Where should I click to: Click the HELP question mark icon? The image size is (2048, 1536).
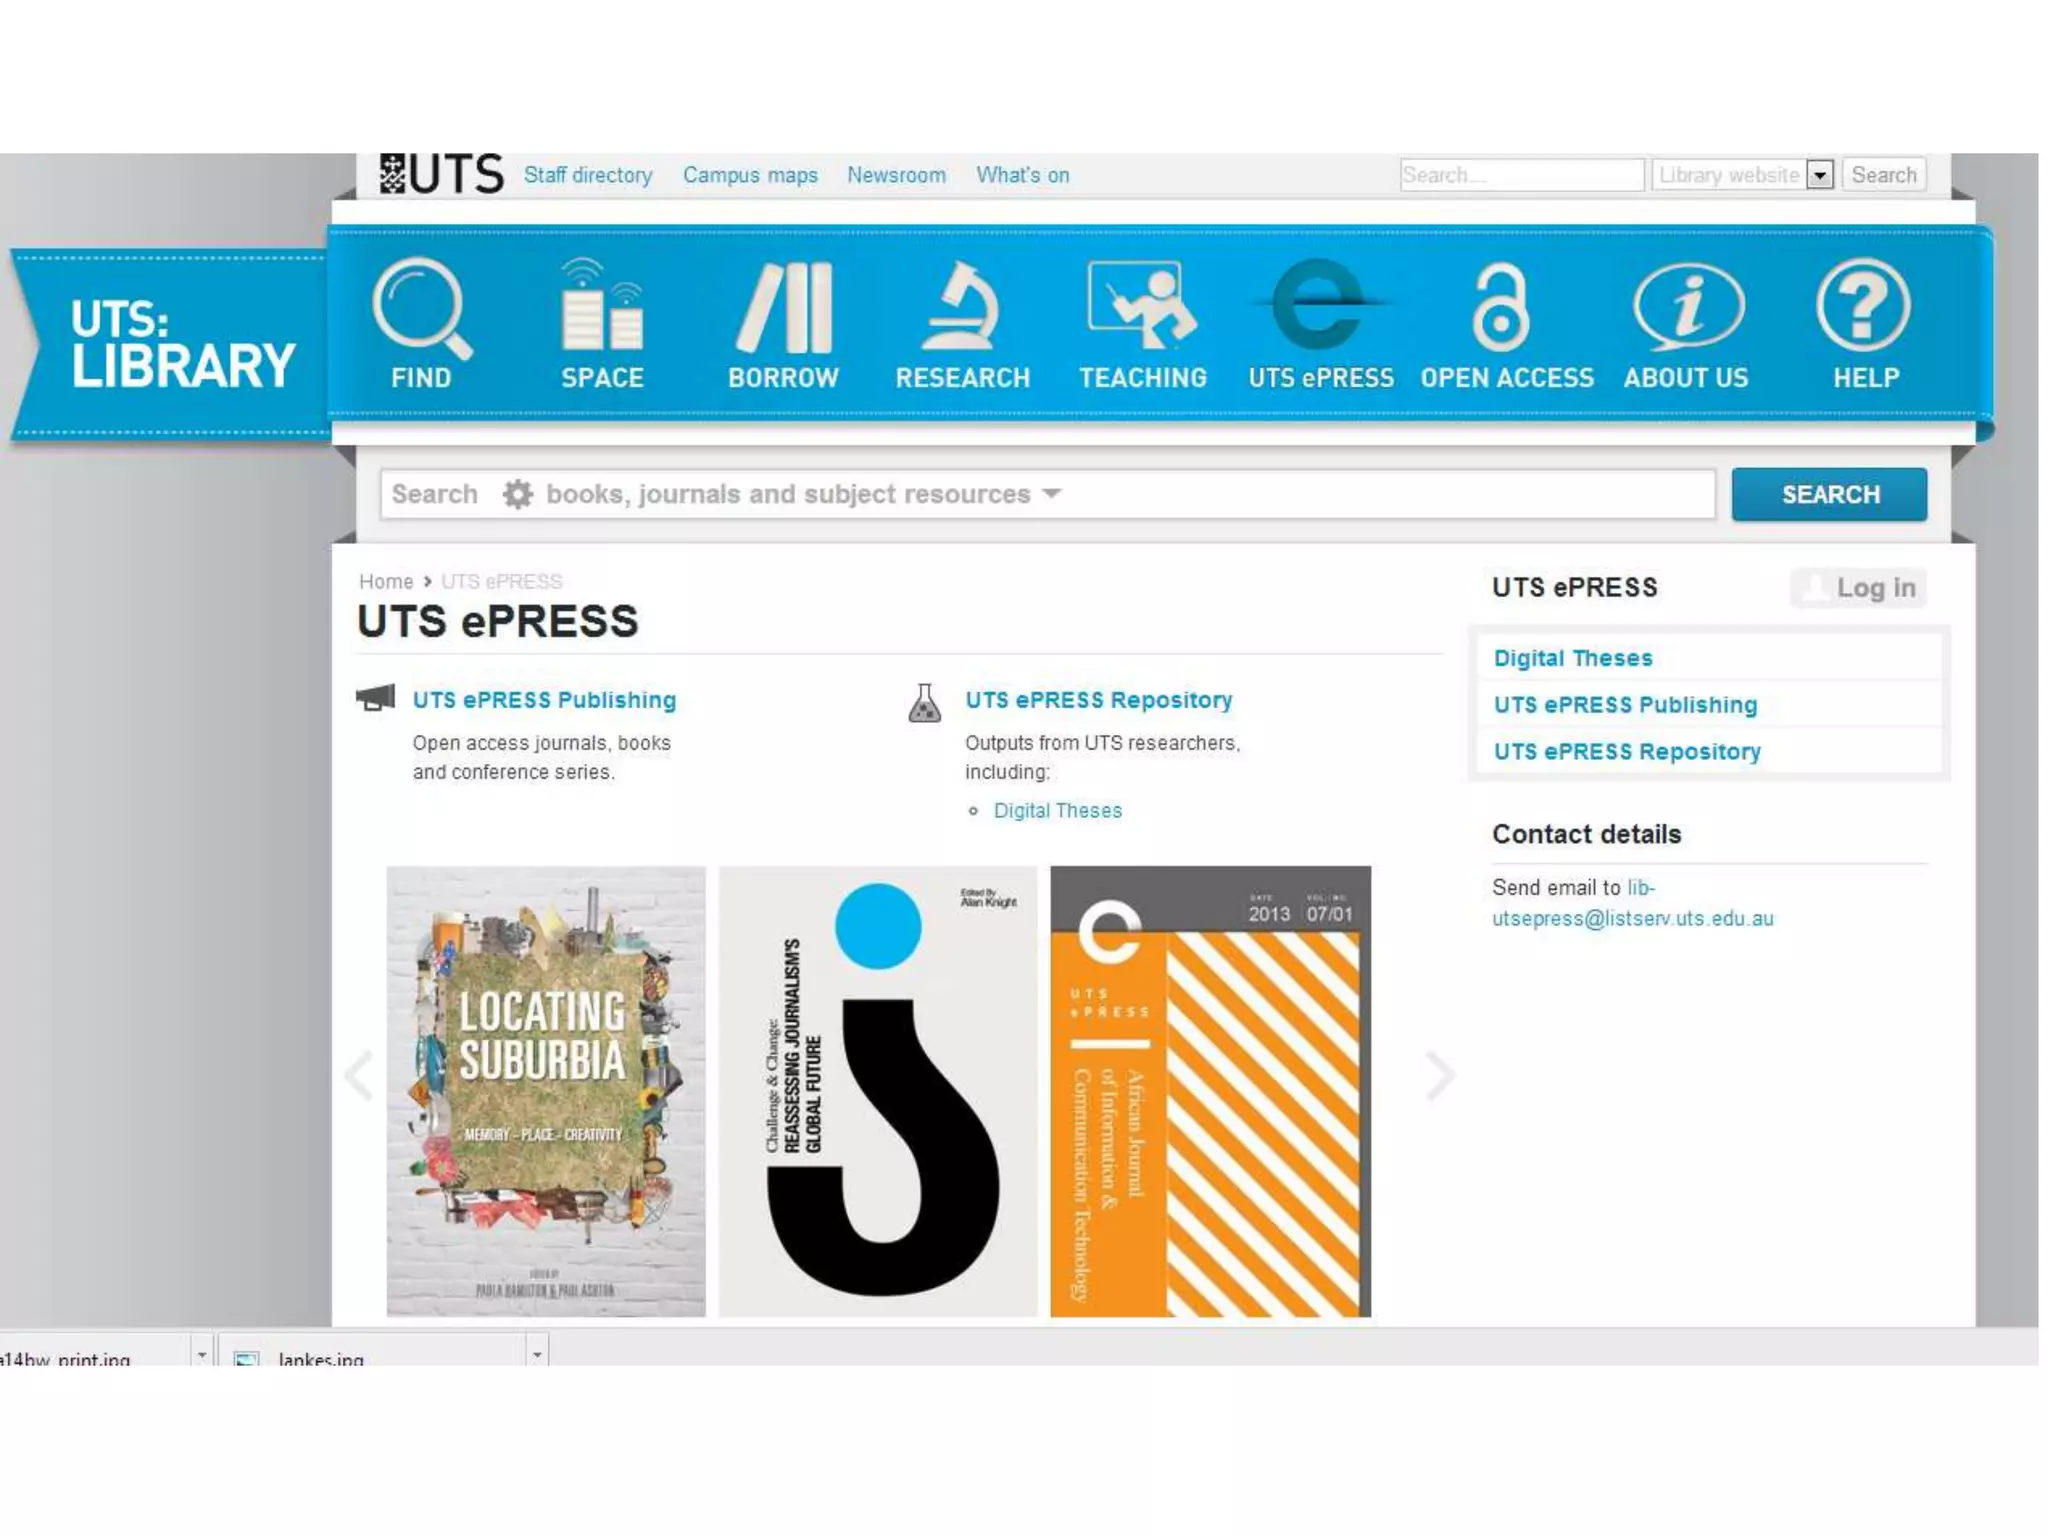pyautogui.click(x=1864, y=305)
